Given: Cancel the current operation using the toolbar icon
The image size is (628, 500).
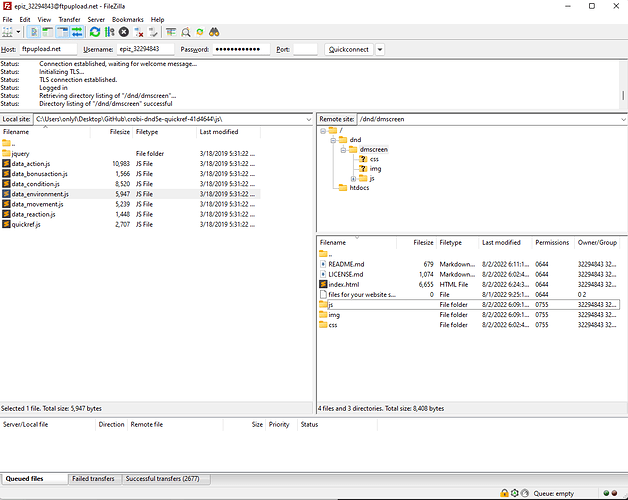Looking at the screenshot, I should [123, 32].
